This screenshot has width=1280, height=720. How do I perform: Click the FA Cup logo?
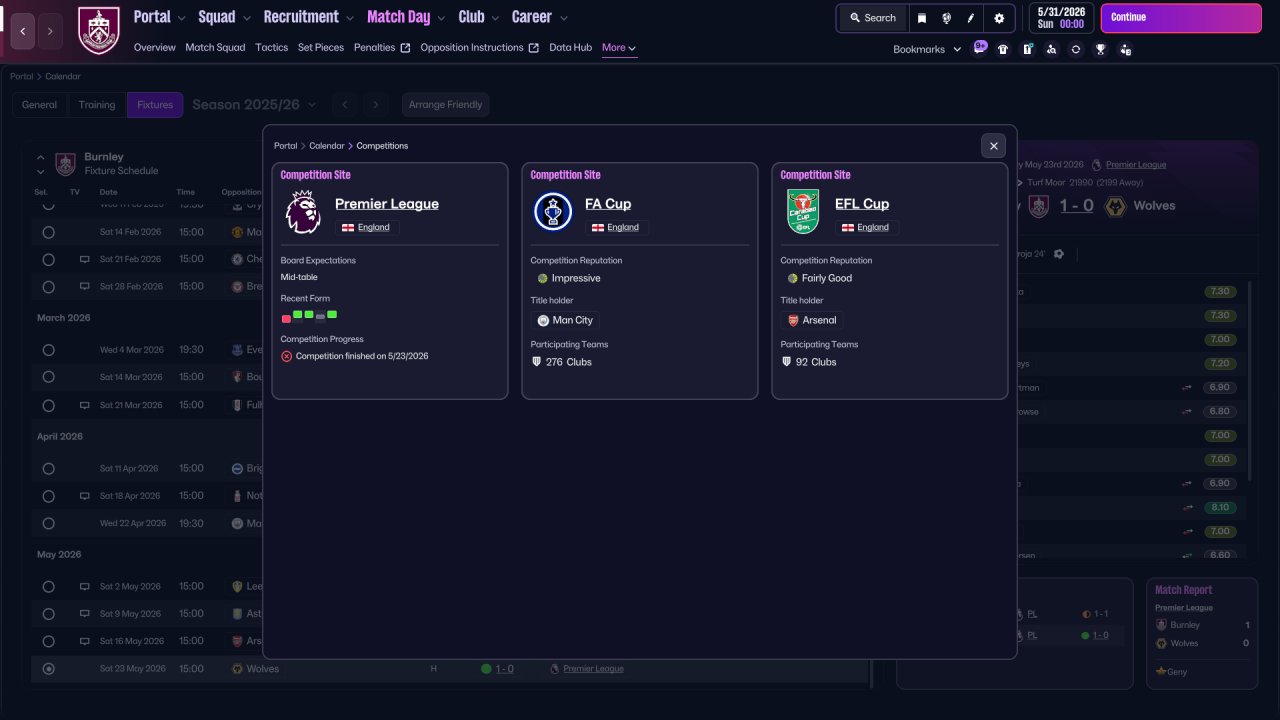(553, 211)
